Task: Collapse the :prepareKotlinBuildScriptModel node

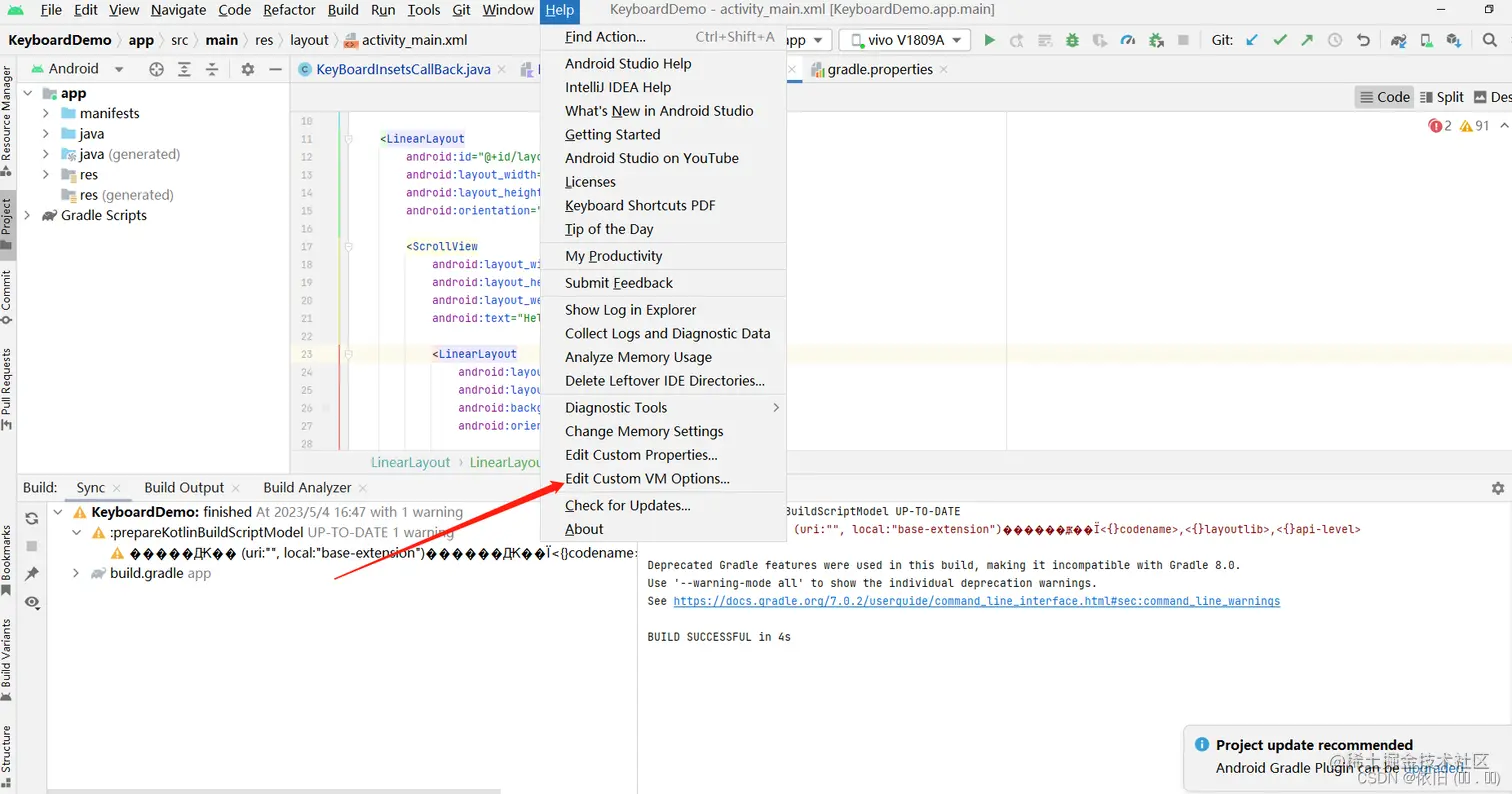Action: point(77,532)
